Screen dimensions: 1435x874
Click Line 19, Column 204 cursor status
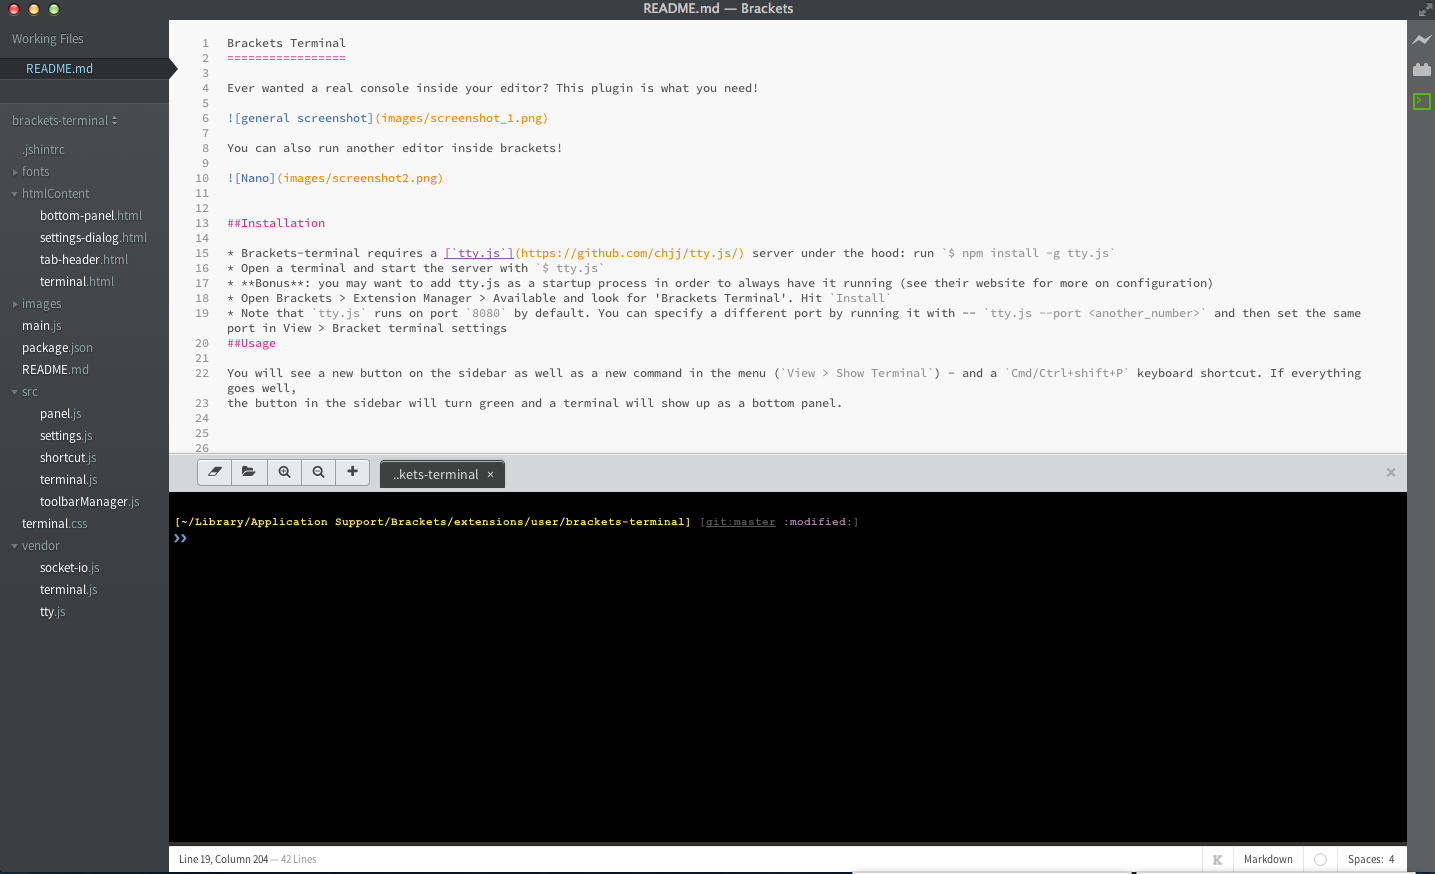223,860
